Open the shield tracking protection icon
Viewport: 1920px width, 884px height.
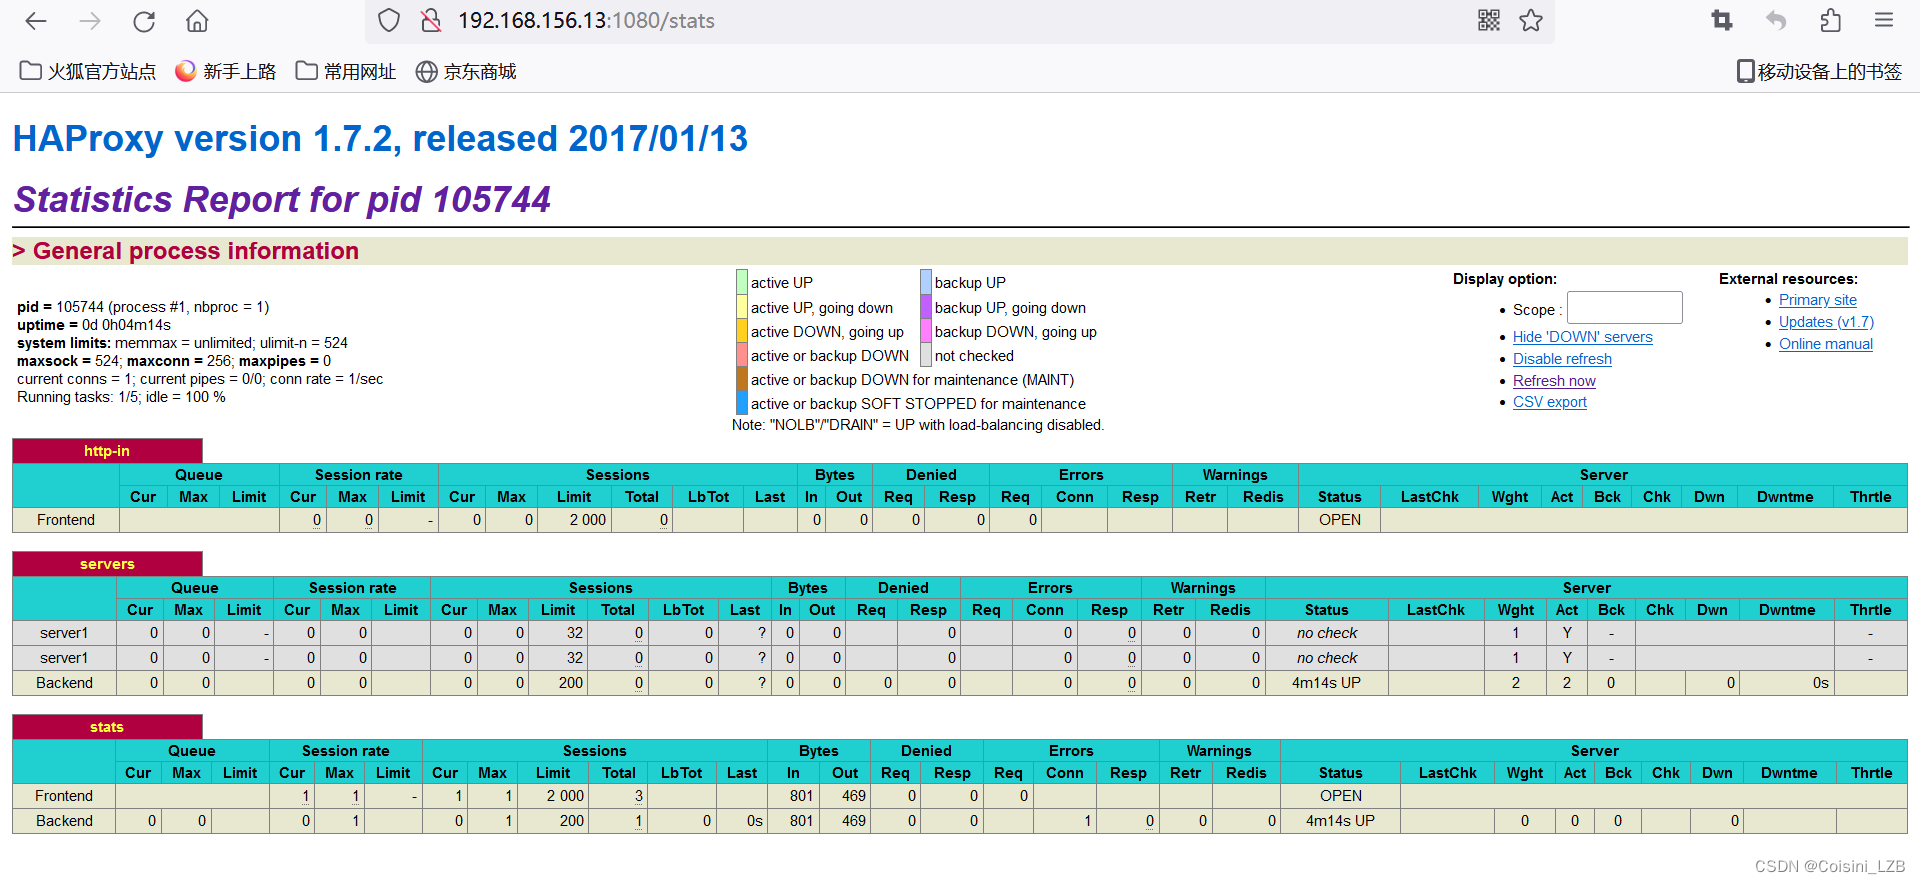[x=389, y=21]
